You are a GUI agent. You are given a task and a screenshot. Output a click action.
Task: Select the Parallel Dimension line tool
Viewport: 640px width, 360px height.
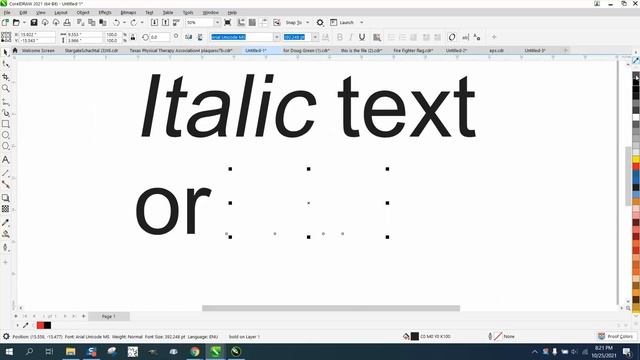[x=6, y=173]
